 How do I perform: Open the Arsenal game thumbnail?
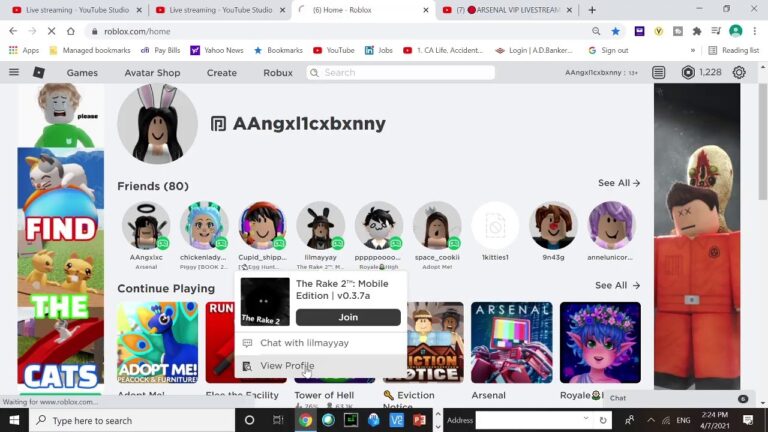click(x=512, y=342)
